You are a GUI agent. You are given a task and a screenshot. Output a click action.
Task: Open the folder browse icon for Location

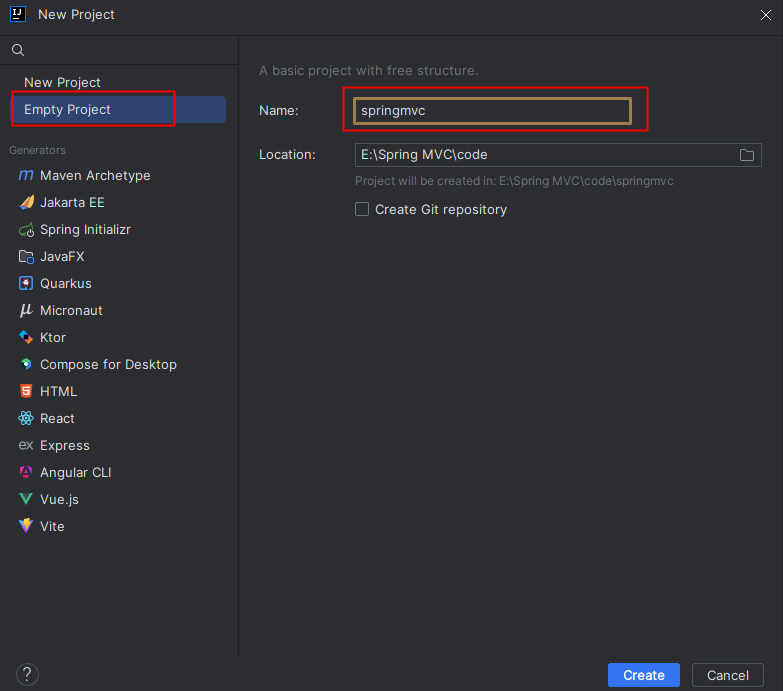click(x=746, y=155)
